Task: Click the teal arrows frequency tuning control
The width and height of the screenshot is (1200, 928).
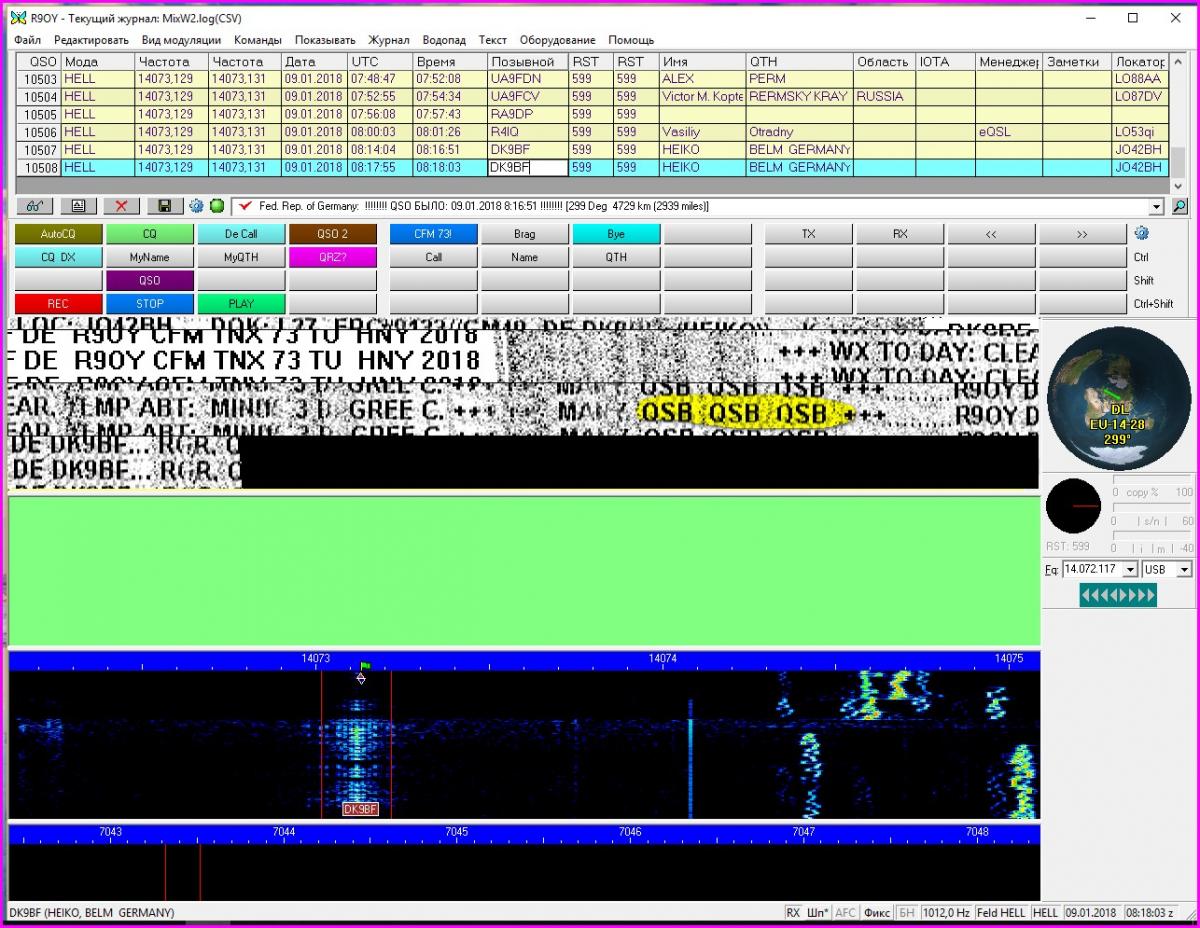Action: (1118, 596)
